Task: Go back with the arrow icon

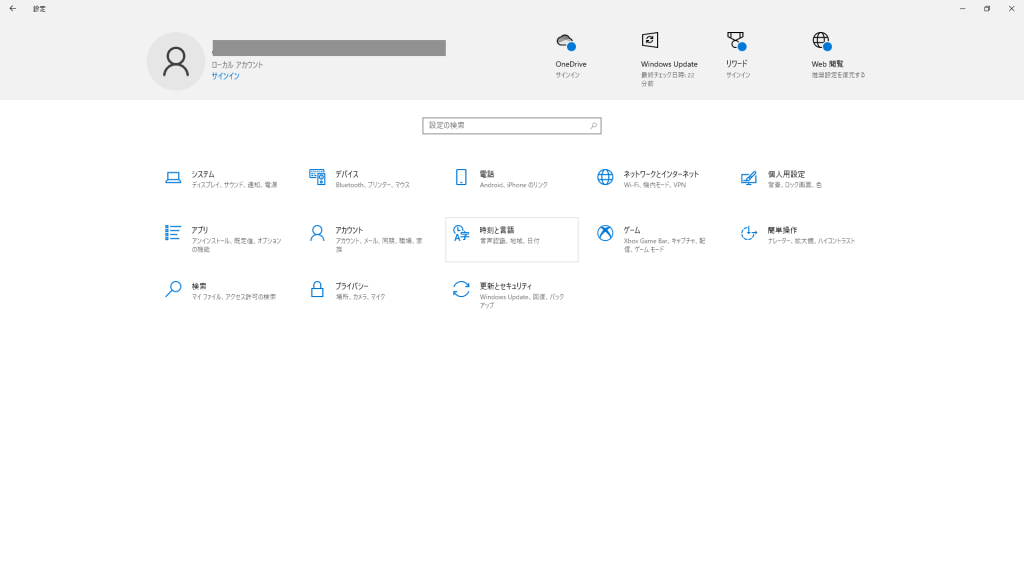Action: (13, 8)
